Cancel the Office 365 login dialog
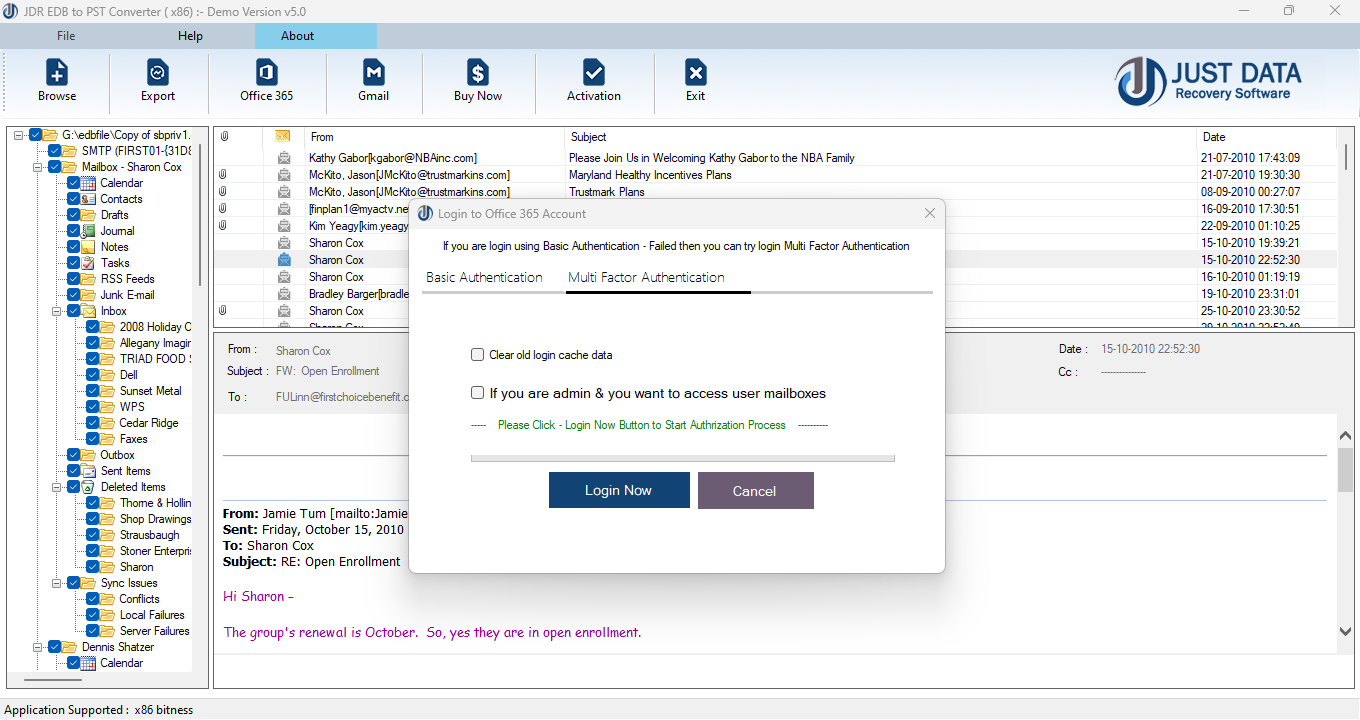The image size is (1360, 720). coord(755,490)
